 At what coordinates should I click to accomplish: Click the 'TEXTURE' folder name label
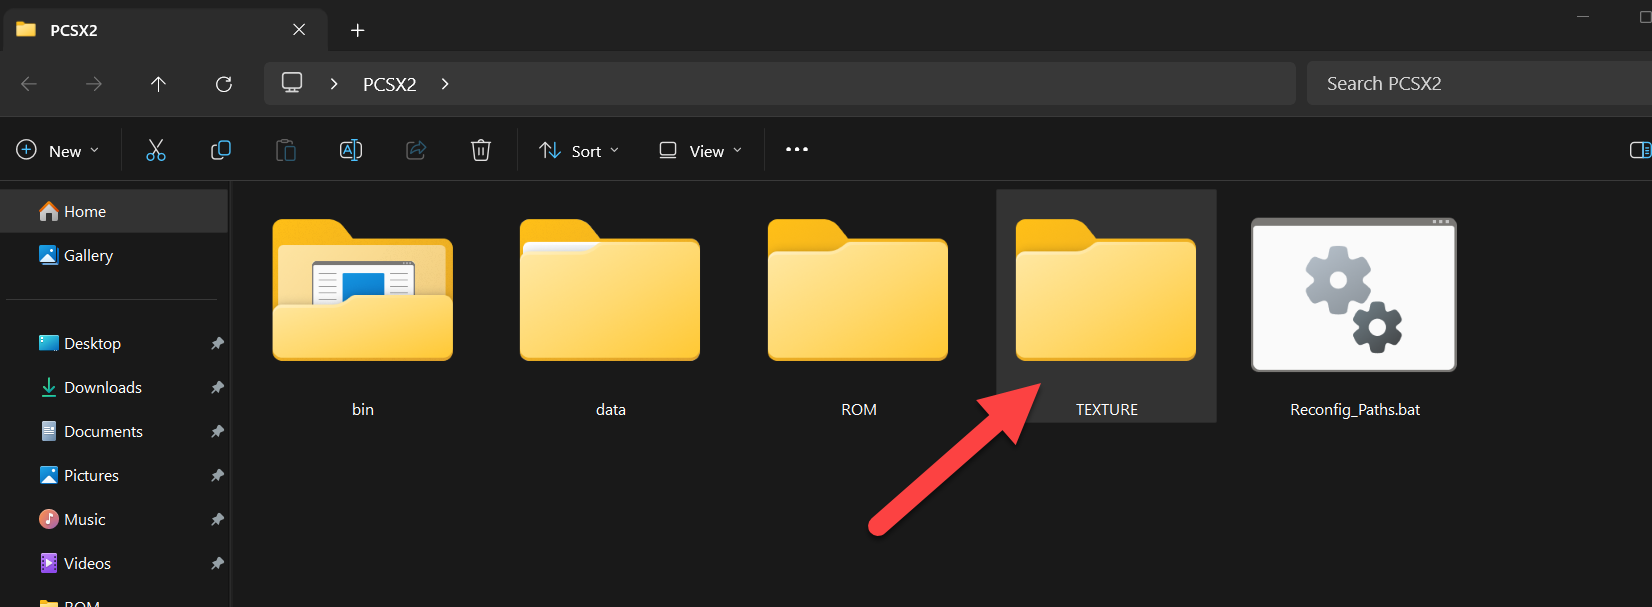(1107, 409)
